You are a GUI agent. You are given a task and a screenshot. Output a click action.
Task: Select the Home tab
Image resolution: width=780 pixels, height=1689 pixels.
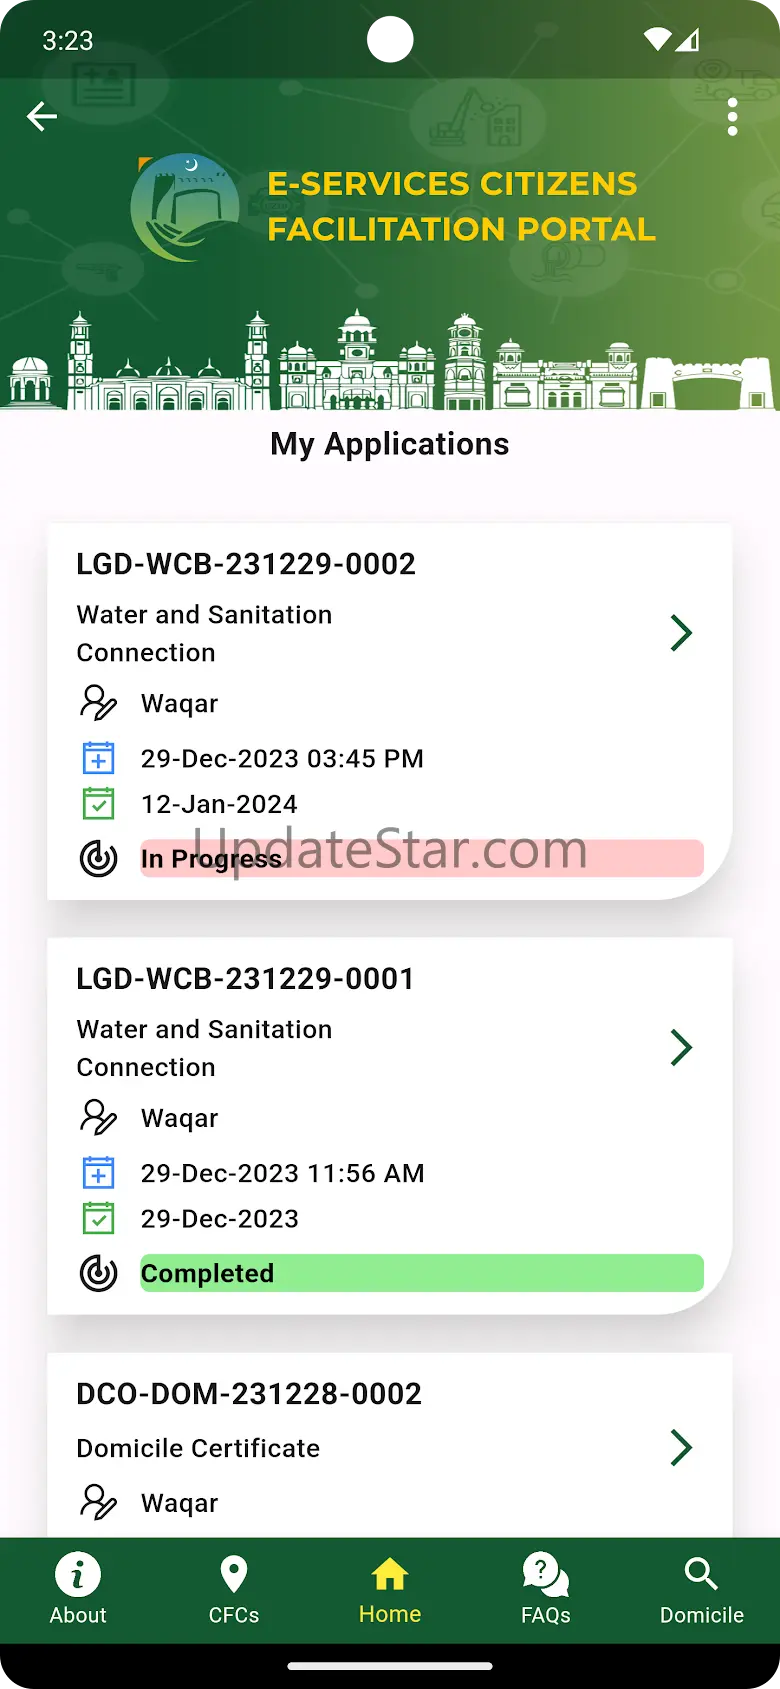(390, 1590)
